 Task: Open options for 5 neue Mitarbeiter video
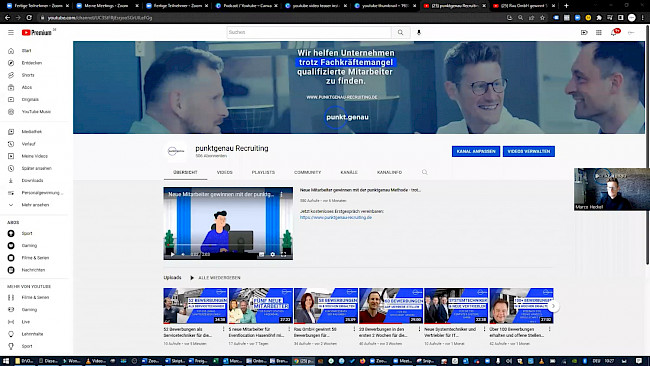[289, 329]
